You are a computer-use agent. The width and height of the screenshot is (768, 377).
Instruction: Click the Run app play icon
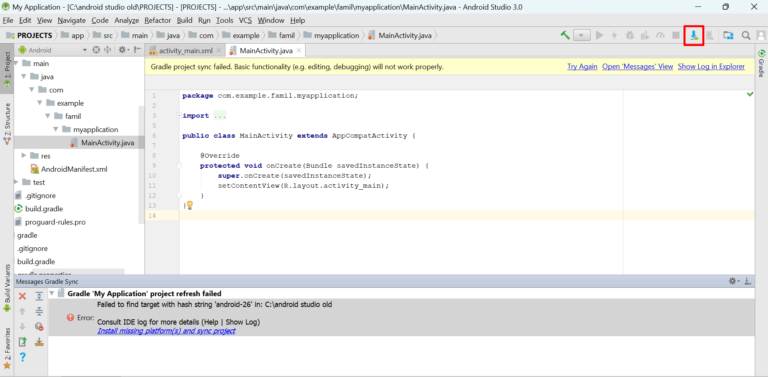tap(599, 35)
